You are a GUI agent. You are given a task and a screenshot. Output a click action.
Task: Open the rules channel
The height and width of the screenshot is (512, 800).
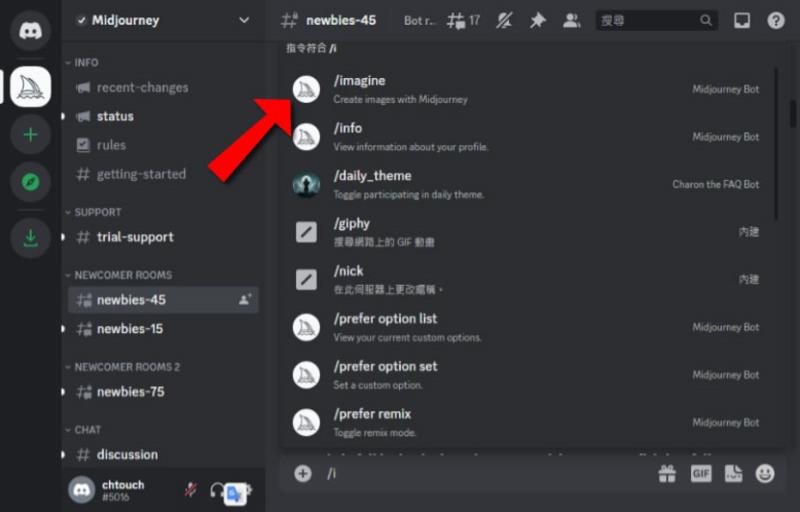(163, 145)
